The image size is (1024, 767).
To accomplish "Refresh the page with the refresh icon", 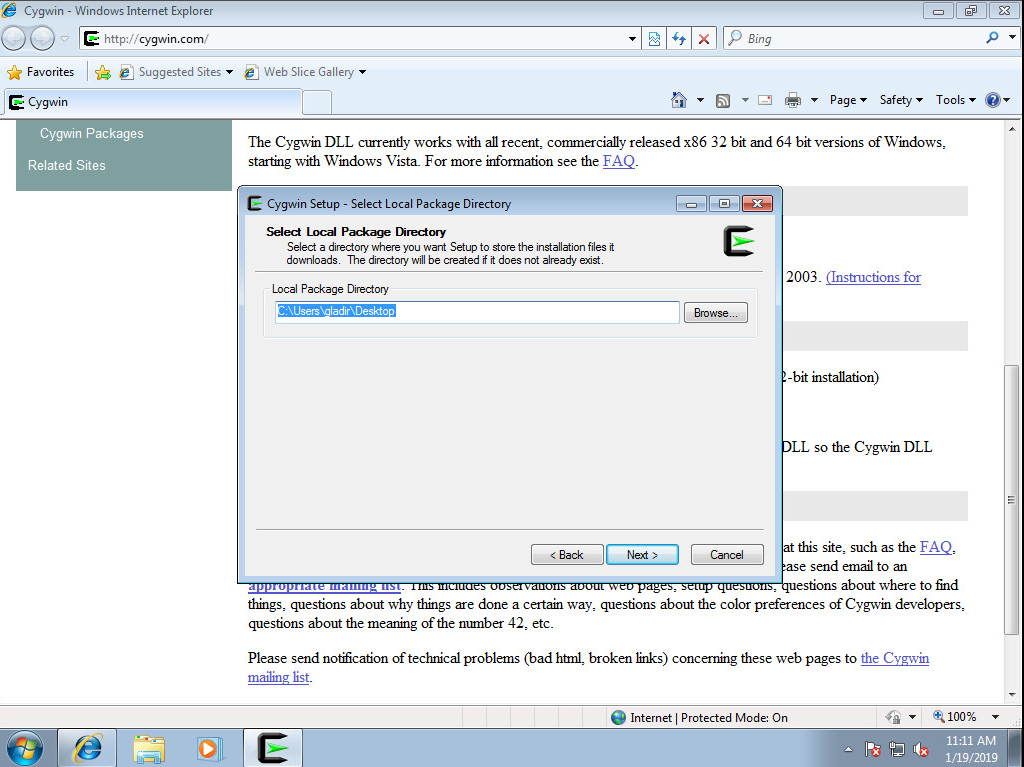I will click(x=679, y=39).
